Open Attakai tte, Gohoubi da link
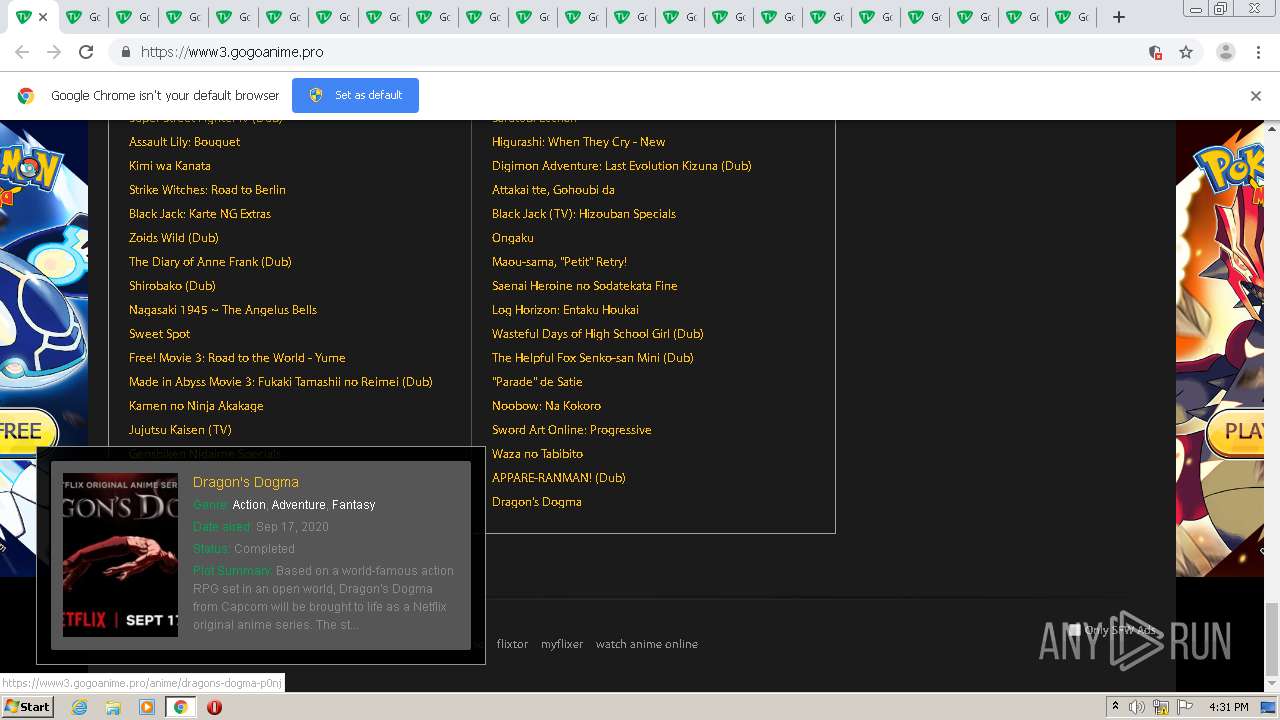Screen dimensions: 1280x720 tap(553, 190)
